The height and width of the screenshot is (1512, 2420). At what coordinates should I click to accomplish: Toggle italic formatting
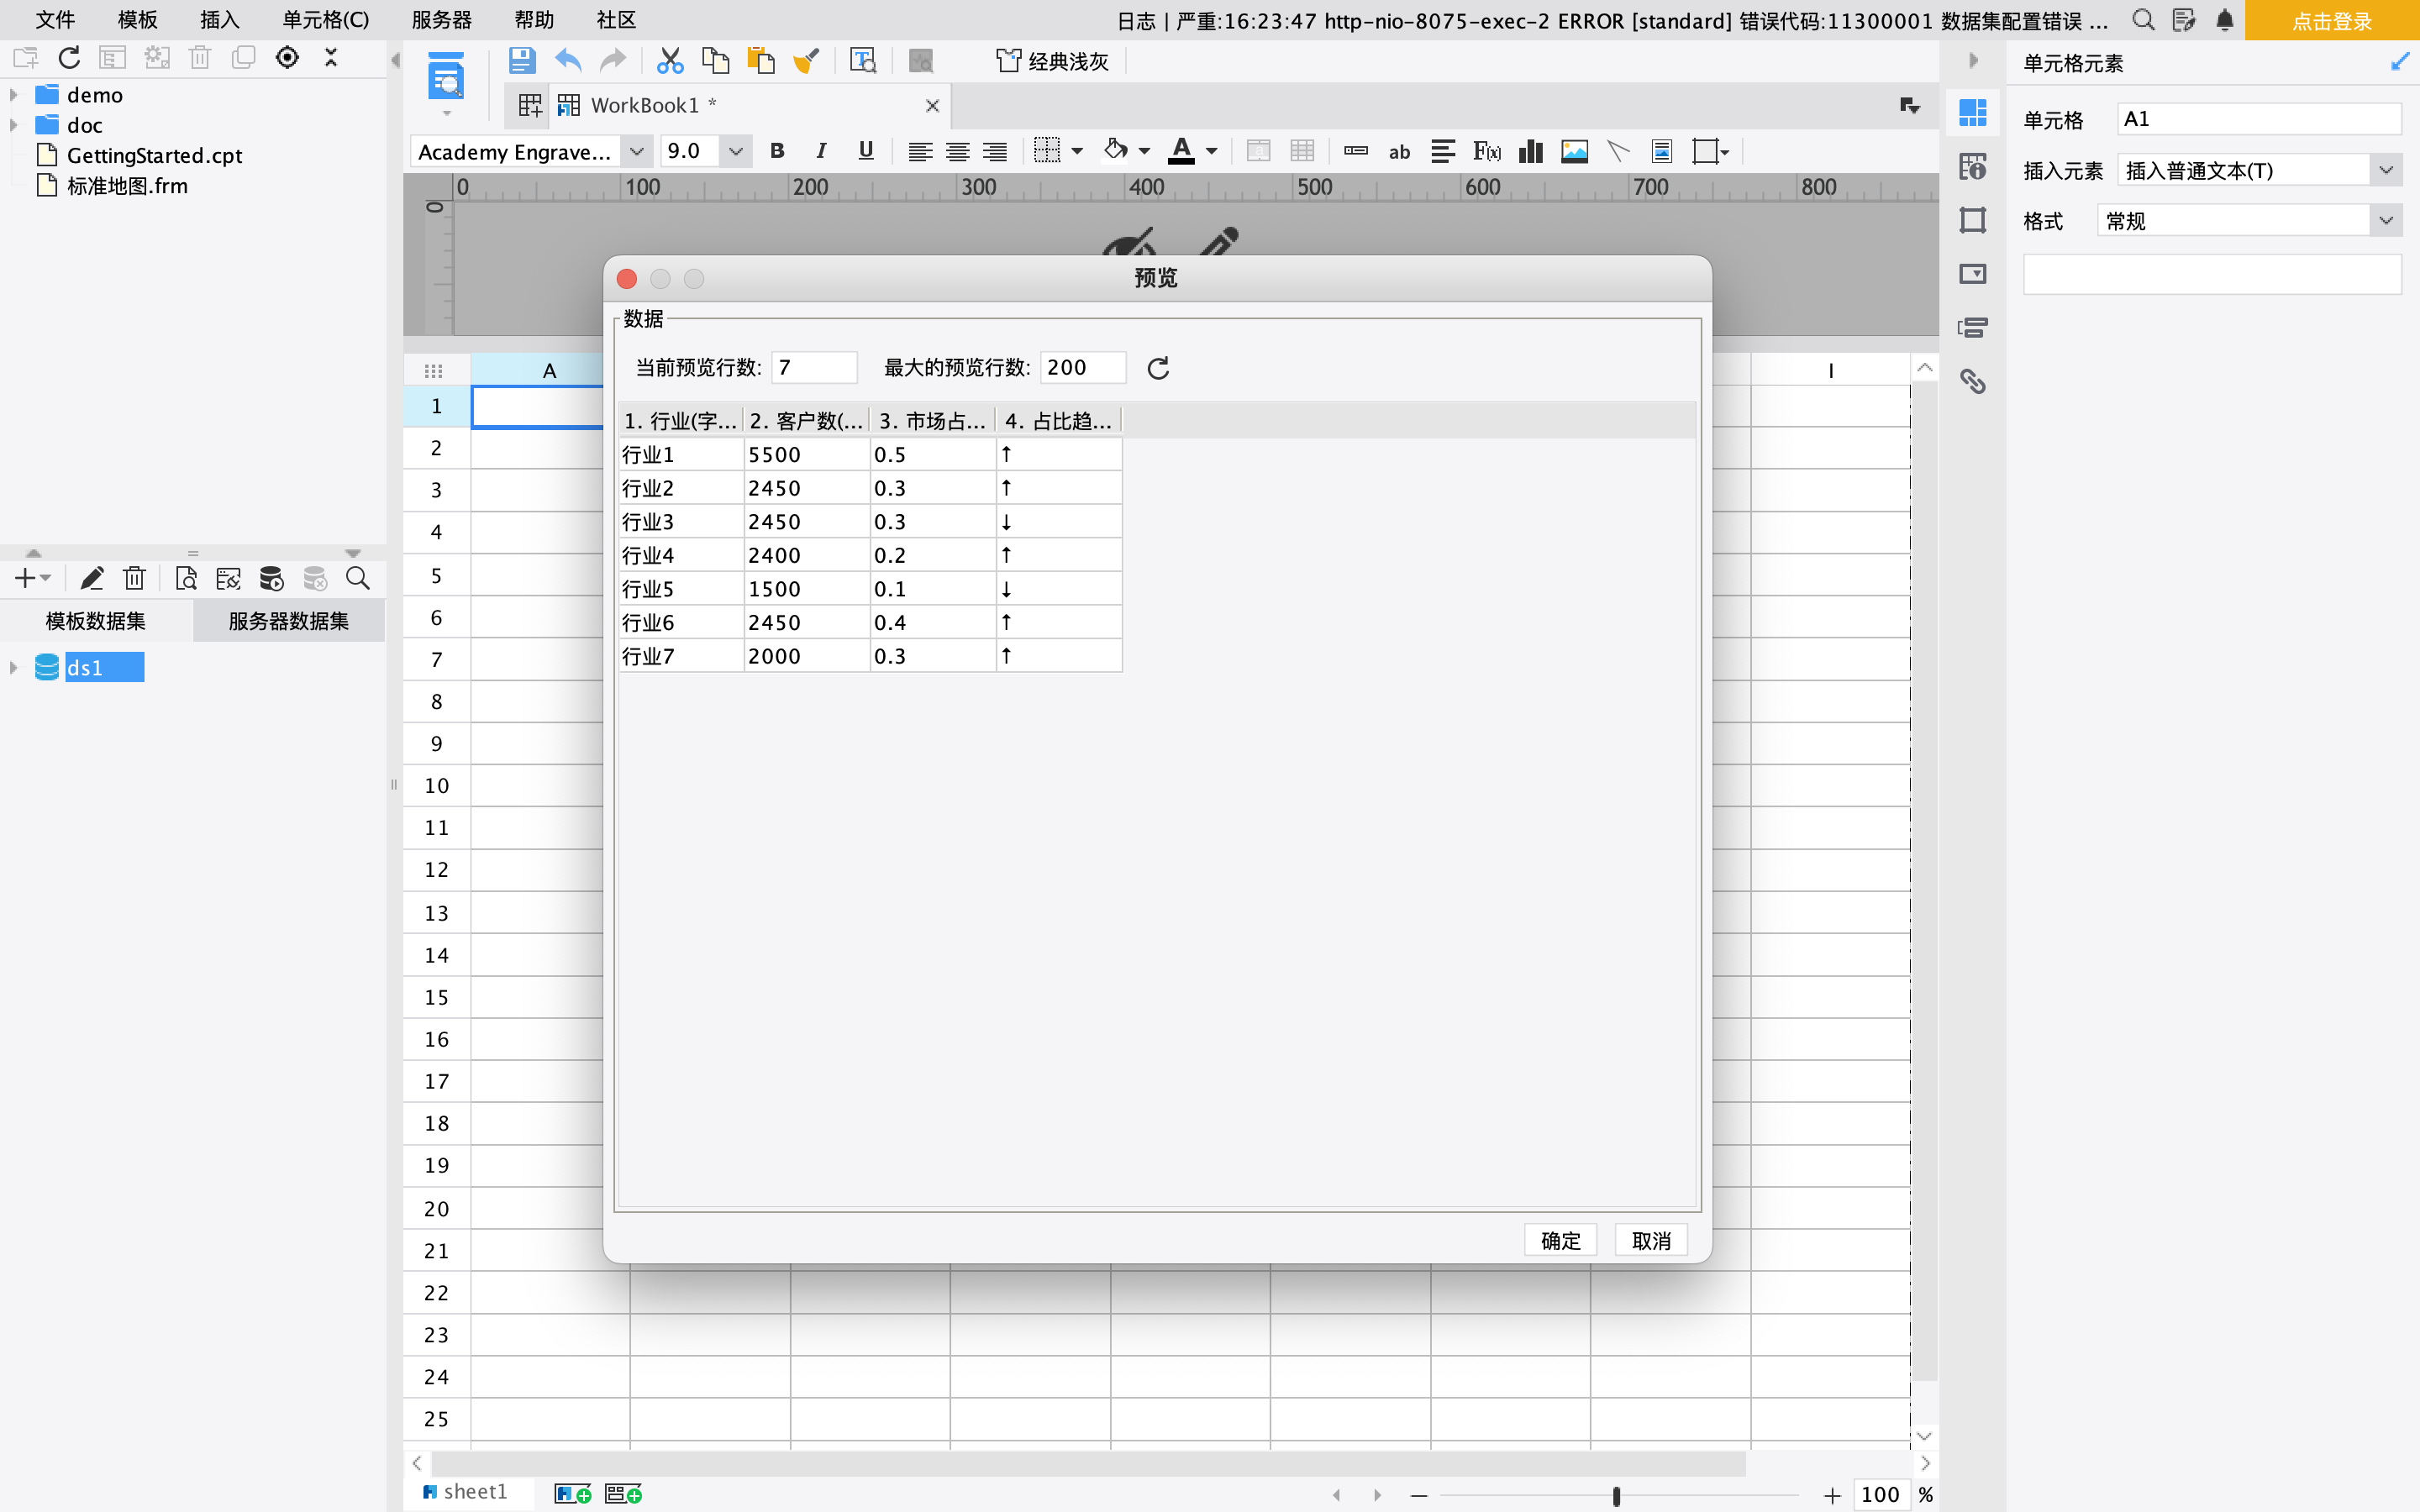(821, 151)
